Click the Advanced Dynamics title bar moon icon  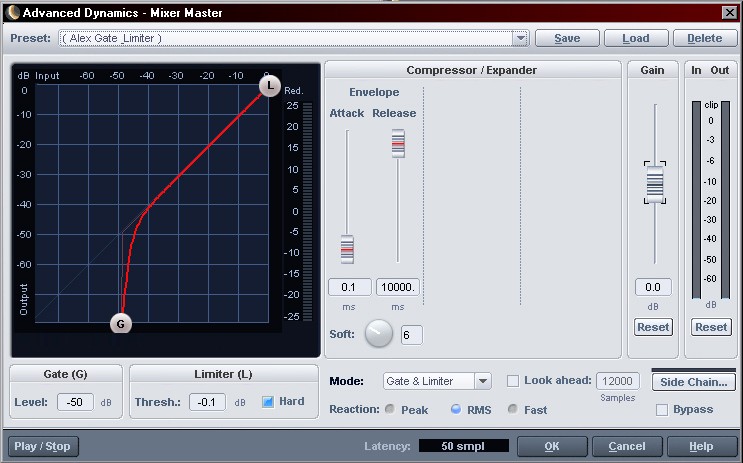point(14,13)
